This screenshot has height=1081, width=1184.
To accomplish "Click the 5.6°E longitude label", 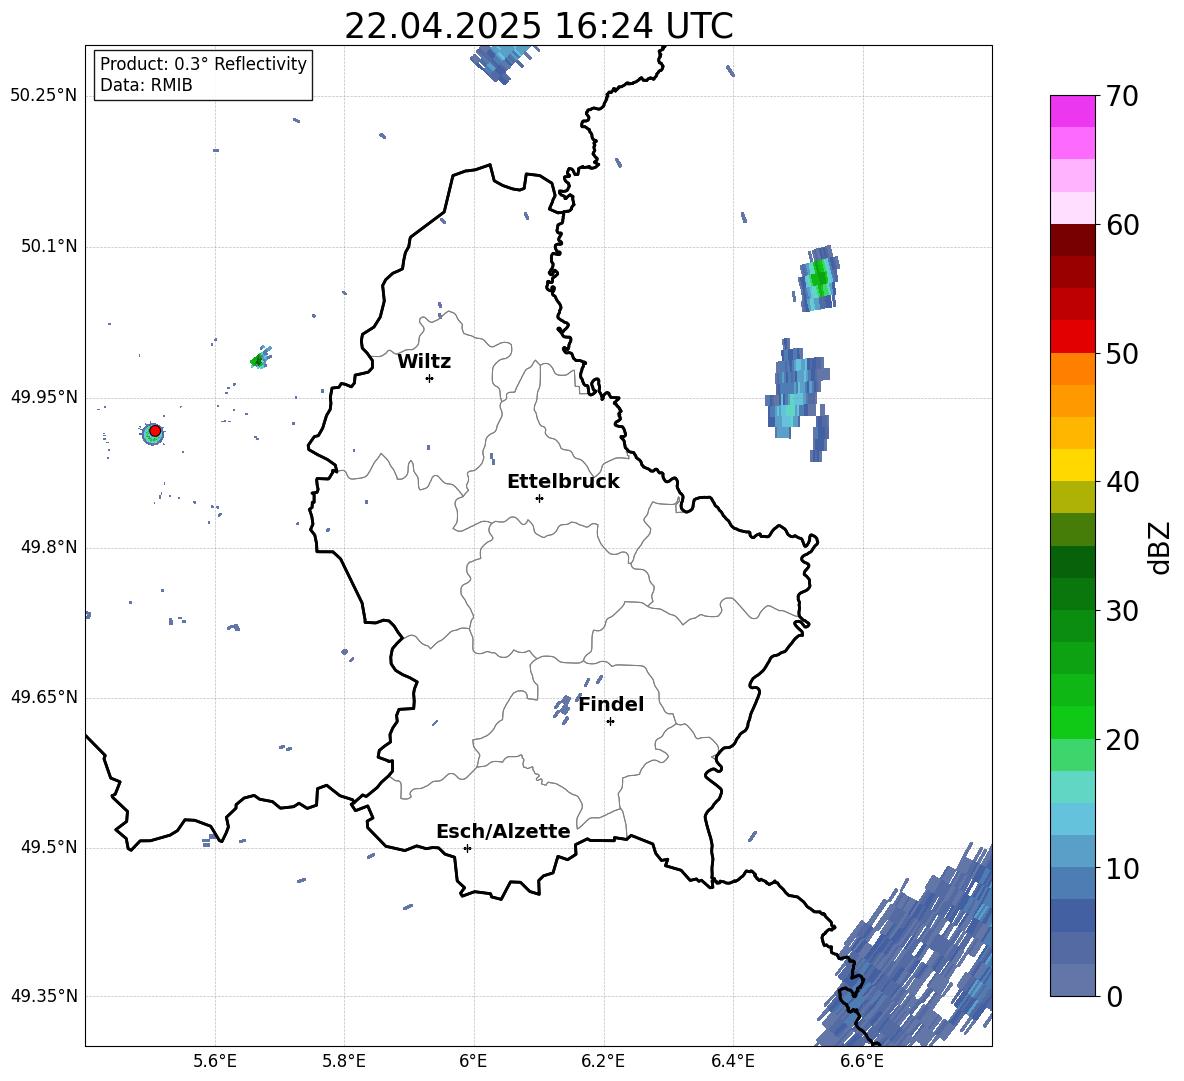I will click(215, 1061).
